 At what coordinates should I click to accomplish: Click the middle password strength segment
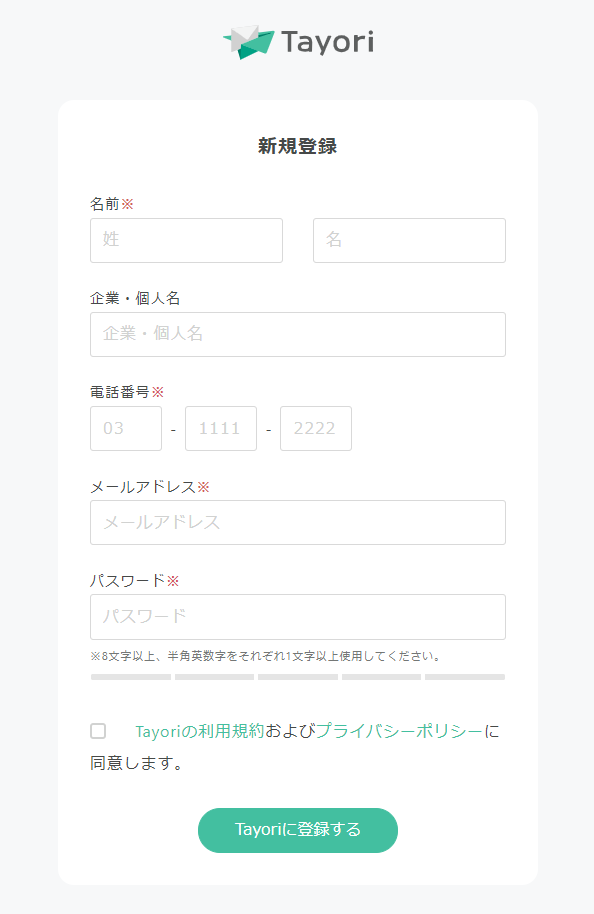pos(298,677)
